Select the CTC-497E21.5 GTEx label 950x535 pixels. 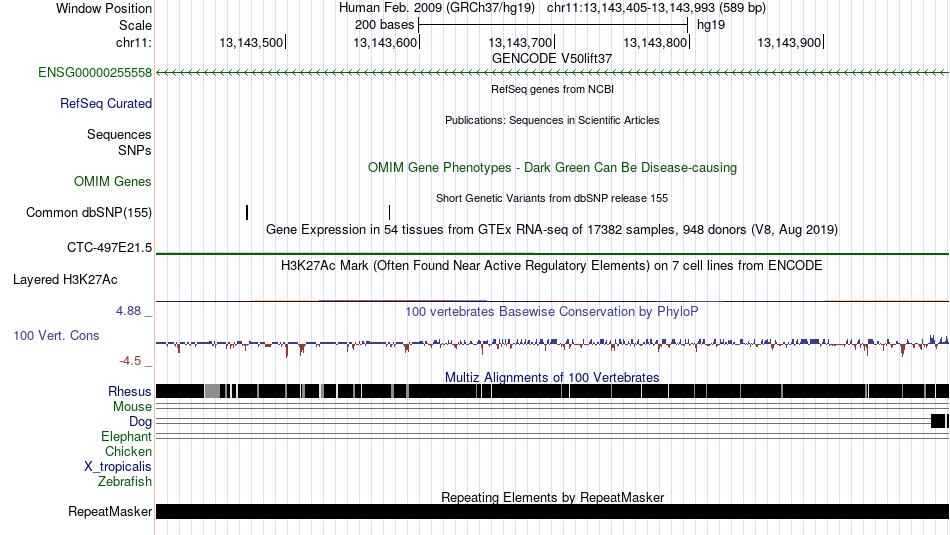point(109,248)
